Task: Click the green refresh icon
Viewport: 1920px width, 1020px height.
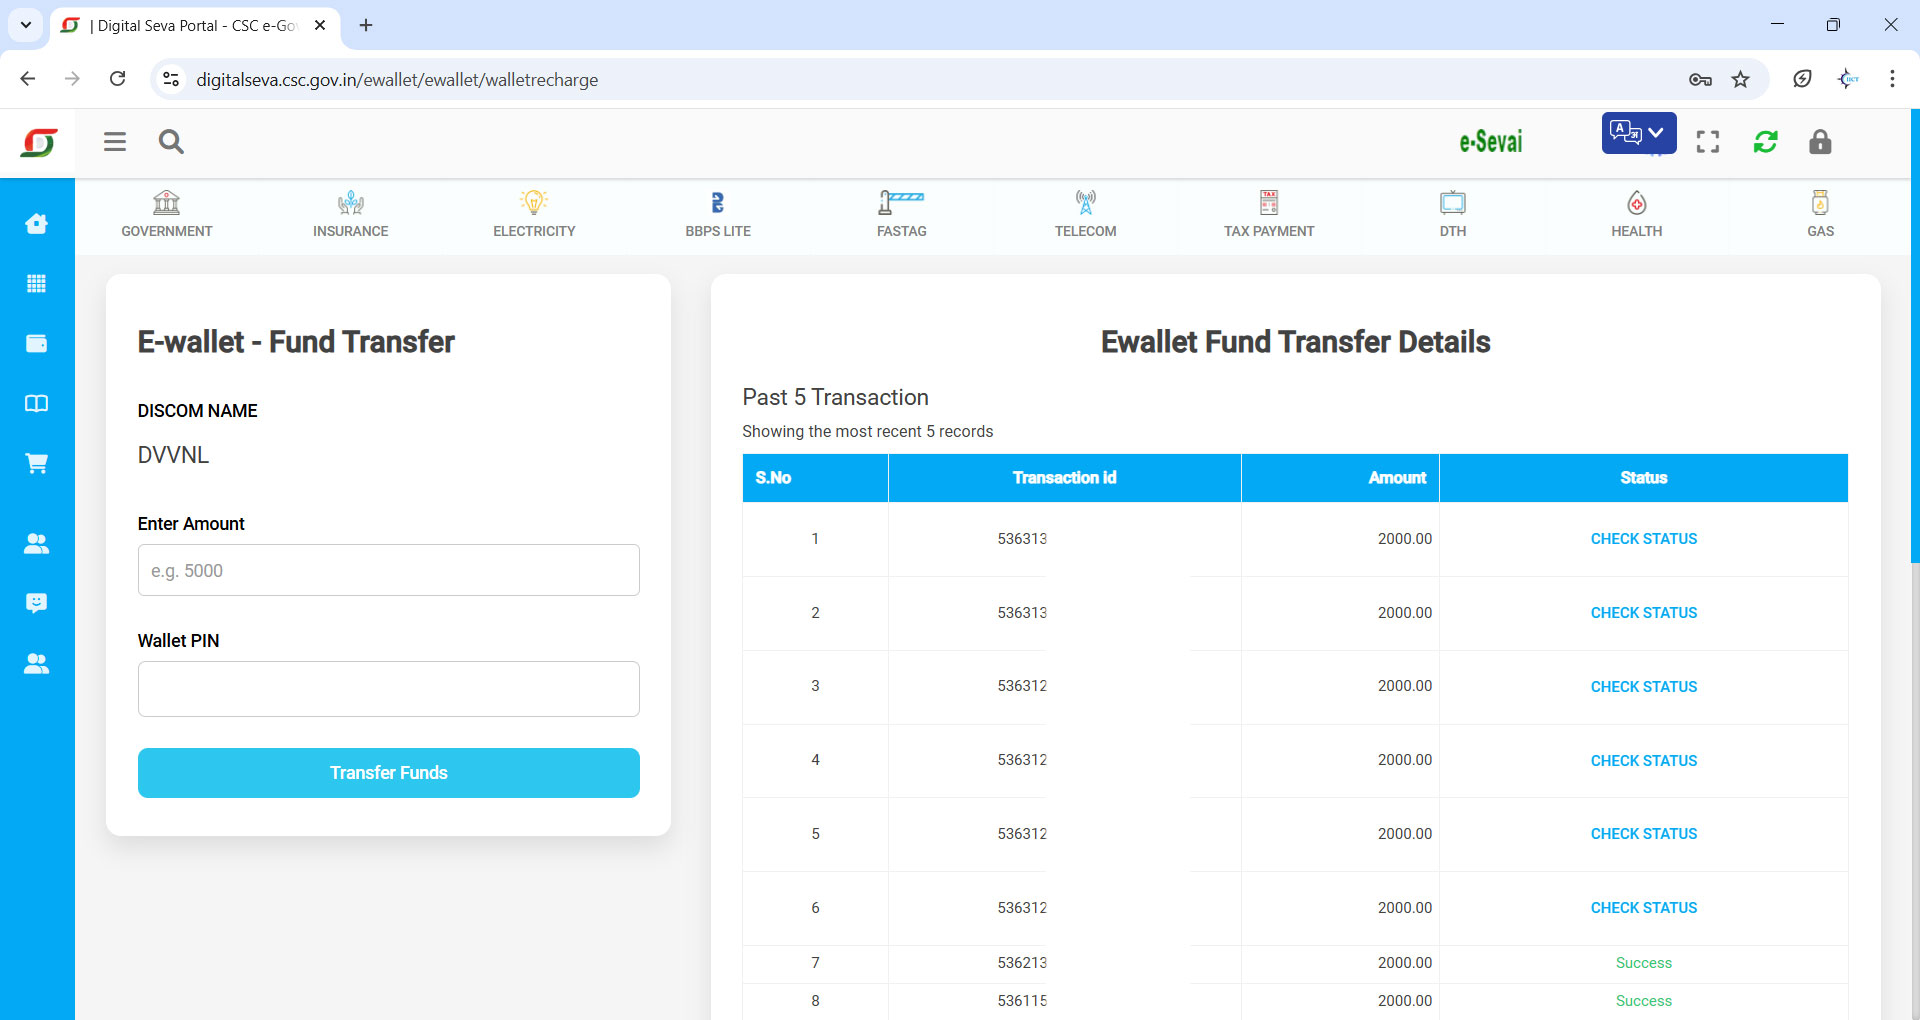Action: point(1765,142)
